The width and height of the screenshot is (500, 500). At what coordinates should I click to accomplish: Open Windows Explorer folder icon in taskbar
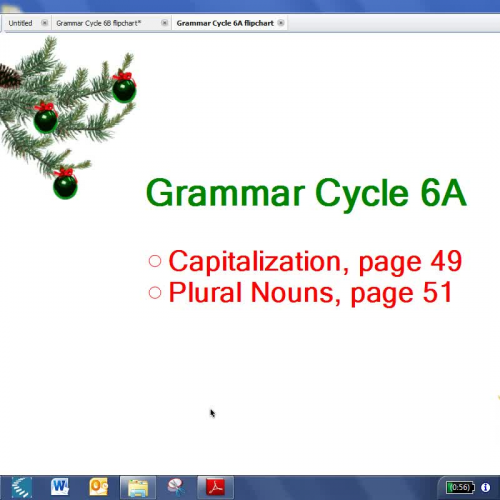click(138, 487)
